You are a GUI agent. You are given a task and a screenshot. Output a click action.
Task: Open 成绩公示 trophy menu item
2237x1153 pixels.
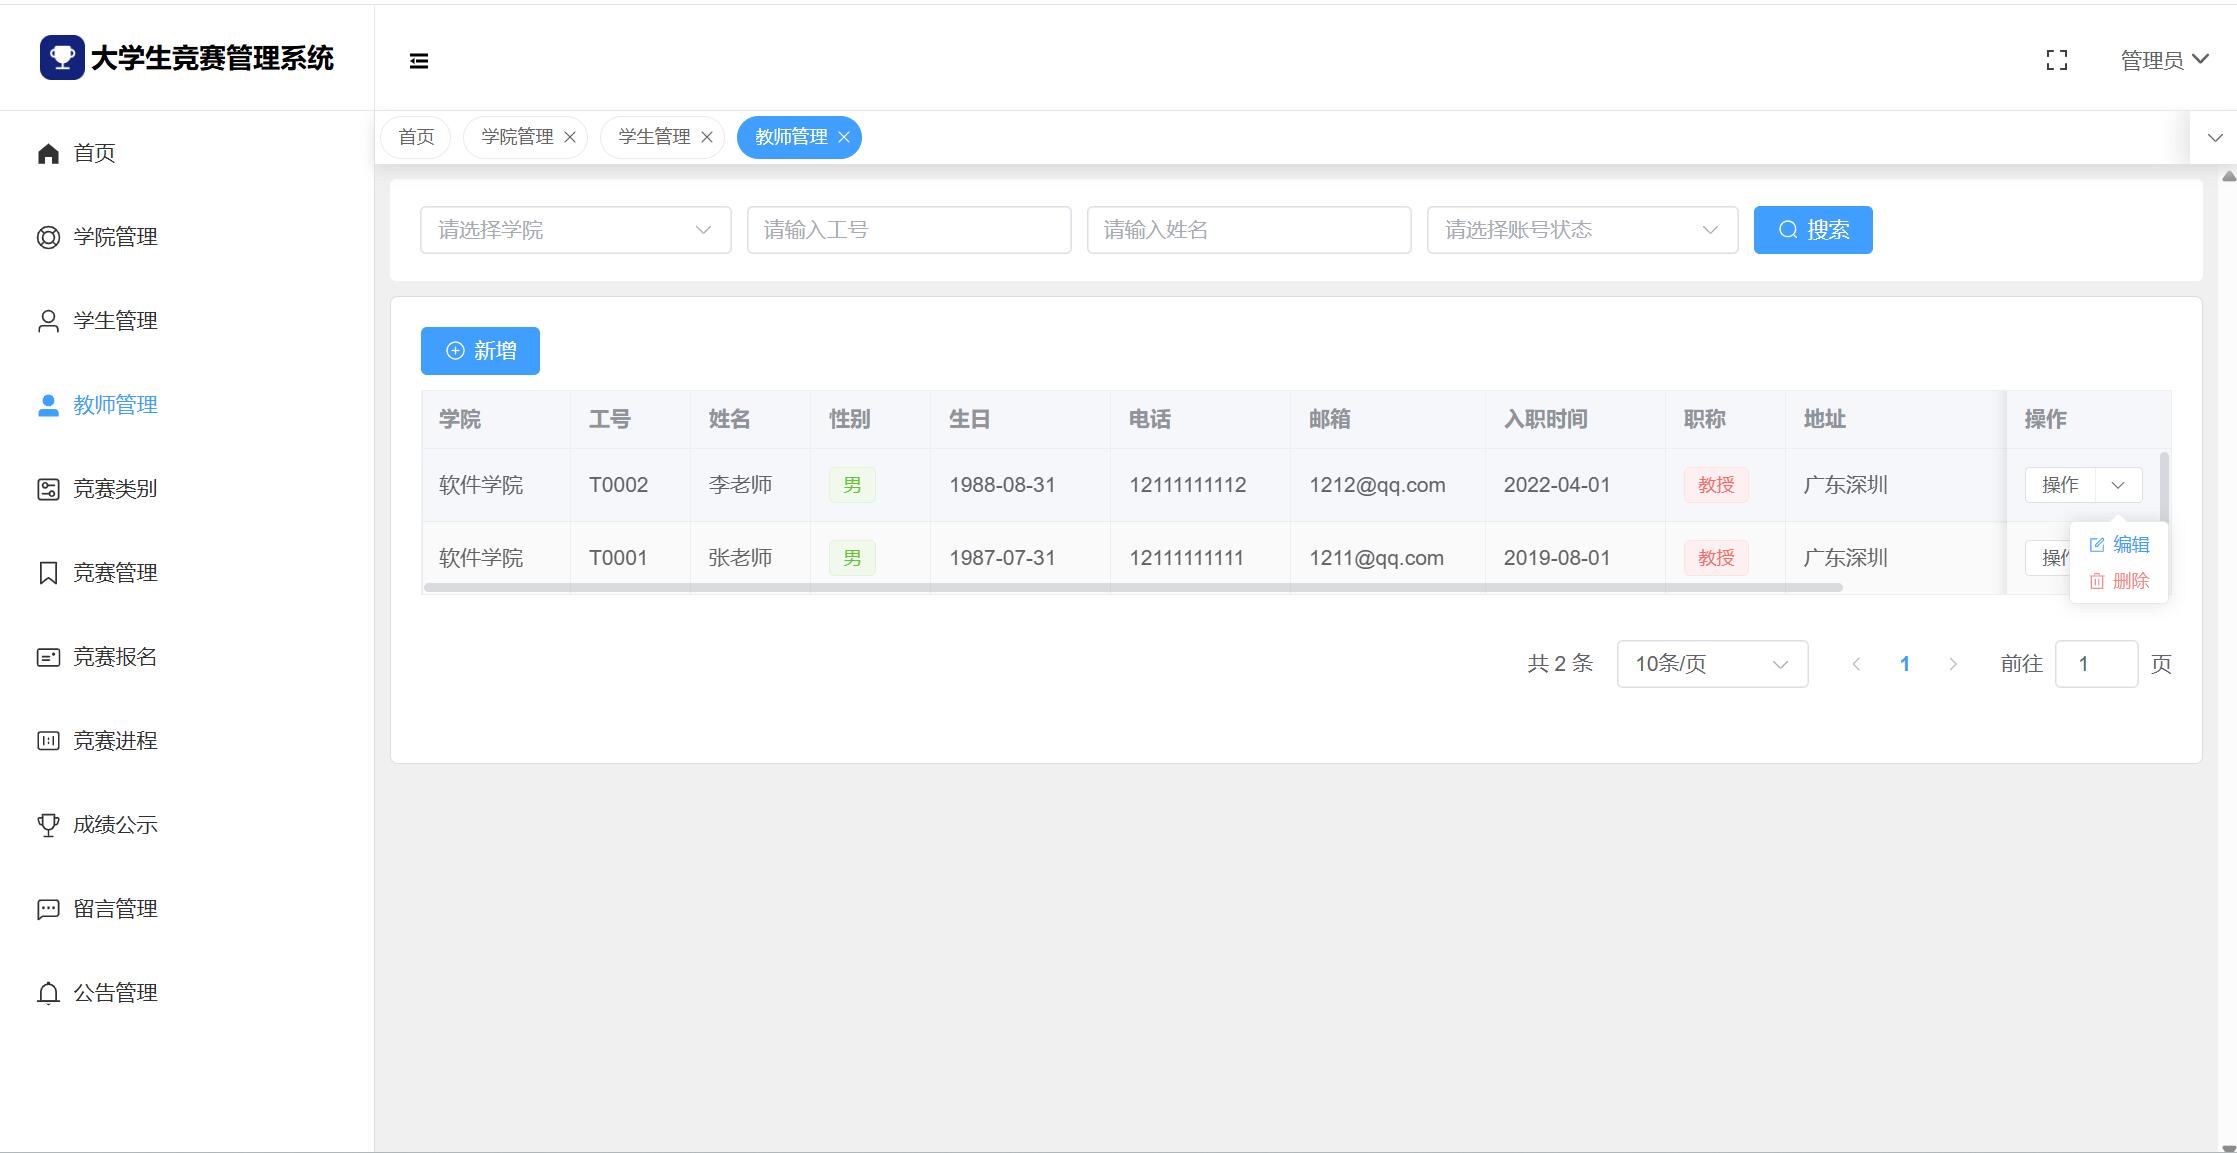tap(114, 825)
